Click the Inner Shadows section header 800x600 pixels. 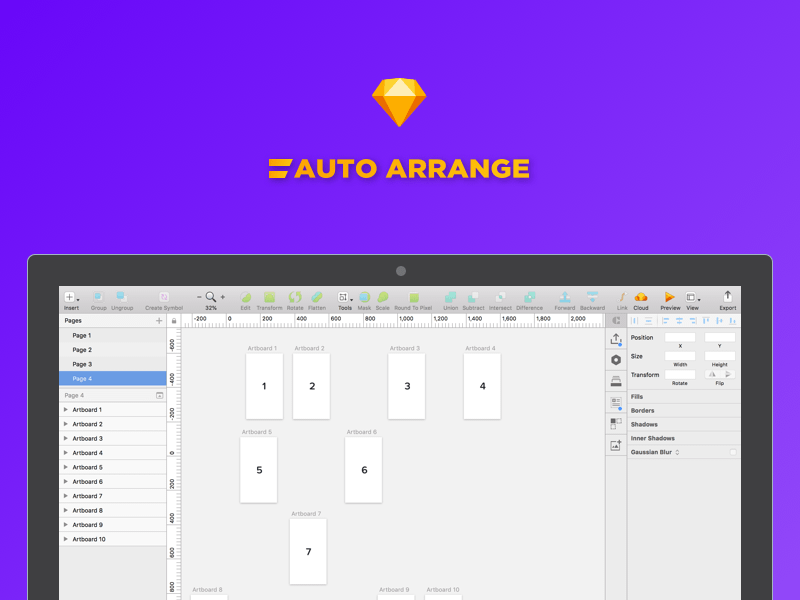tap(684, 438)
